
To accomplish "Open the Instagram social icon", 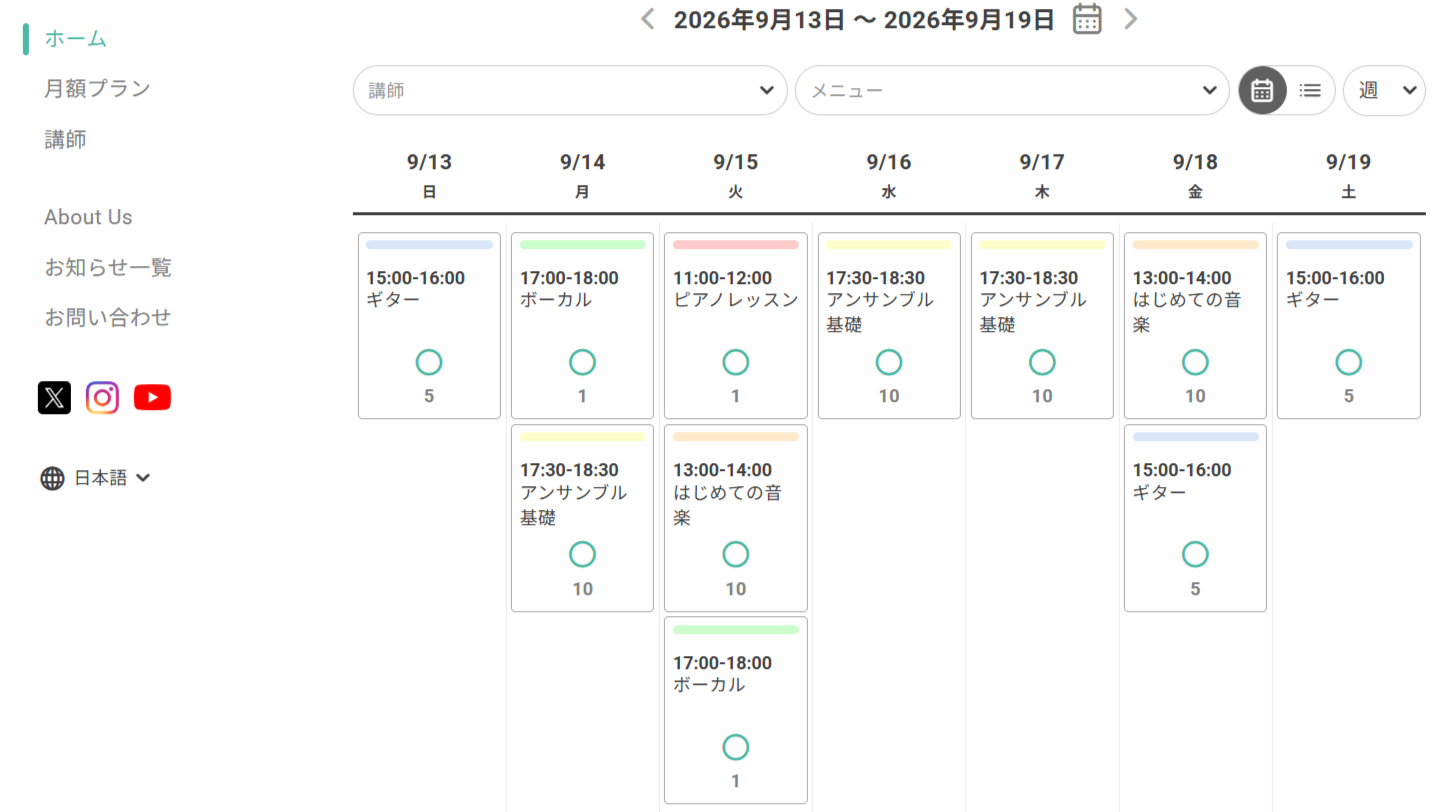I will [102, 397].
